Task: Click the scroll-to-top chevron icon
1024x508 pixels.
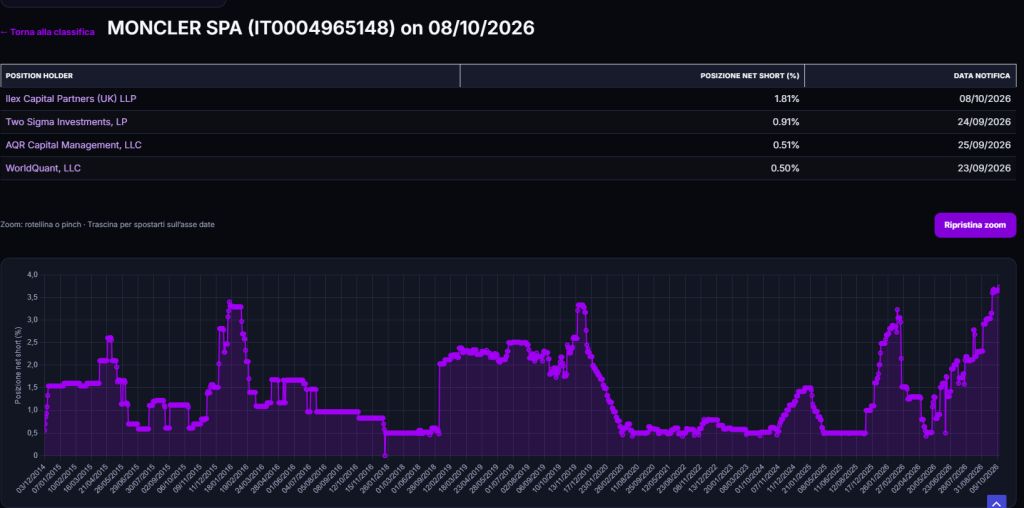Action: [996, 503]
